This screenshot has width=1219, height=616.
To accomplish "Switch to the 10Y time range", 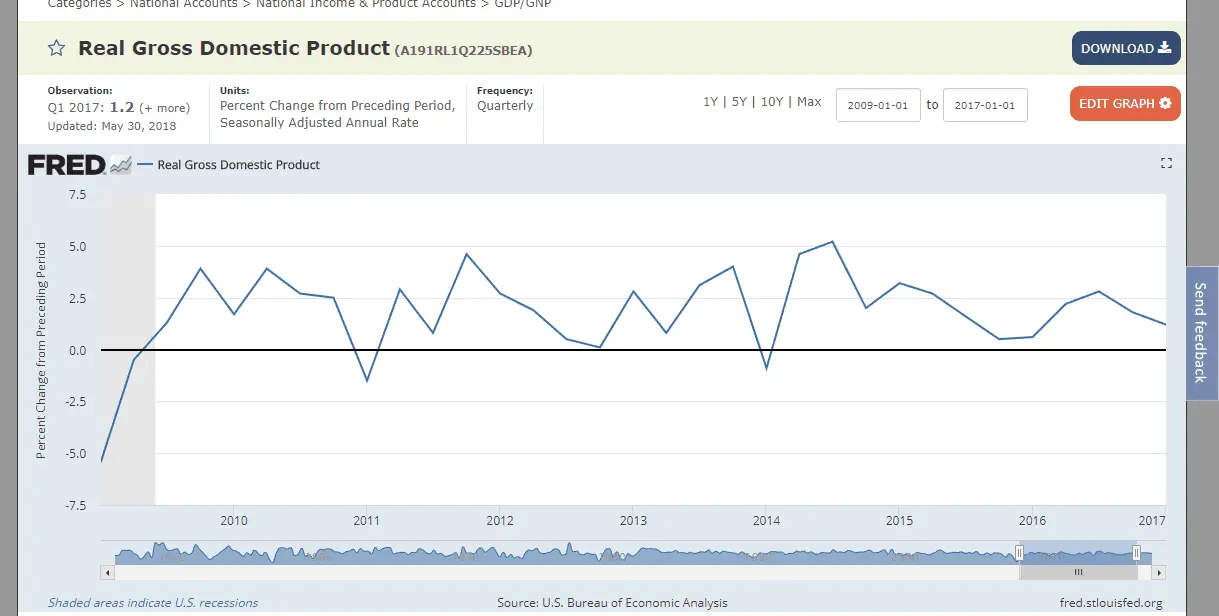I will click(x=771, y=102).
